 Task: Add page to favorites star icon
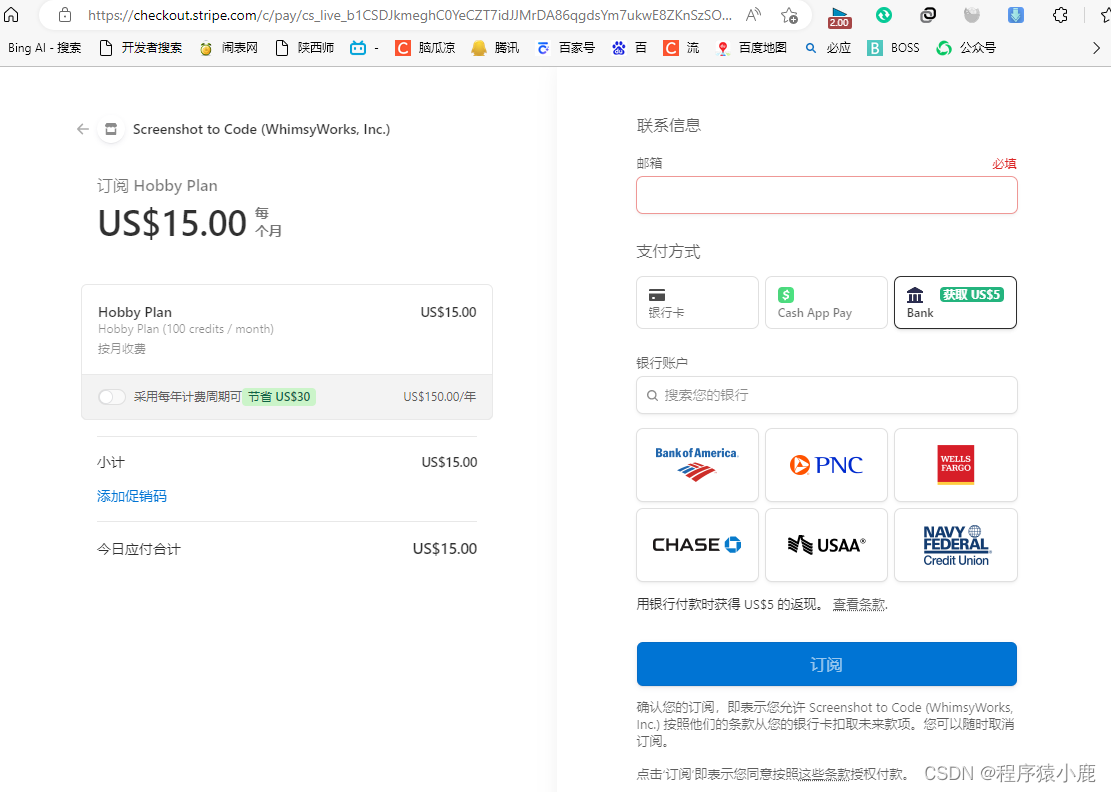789,15
